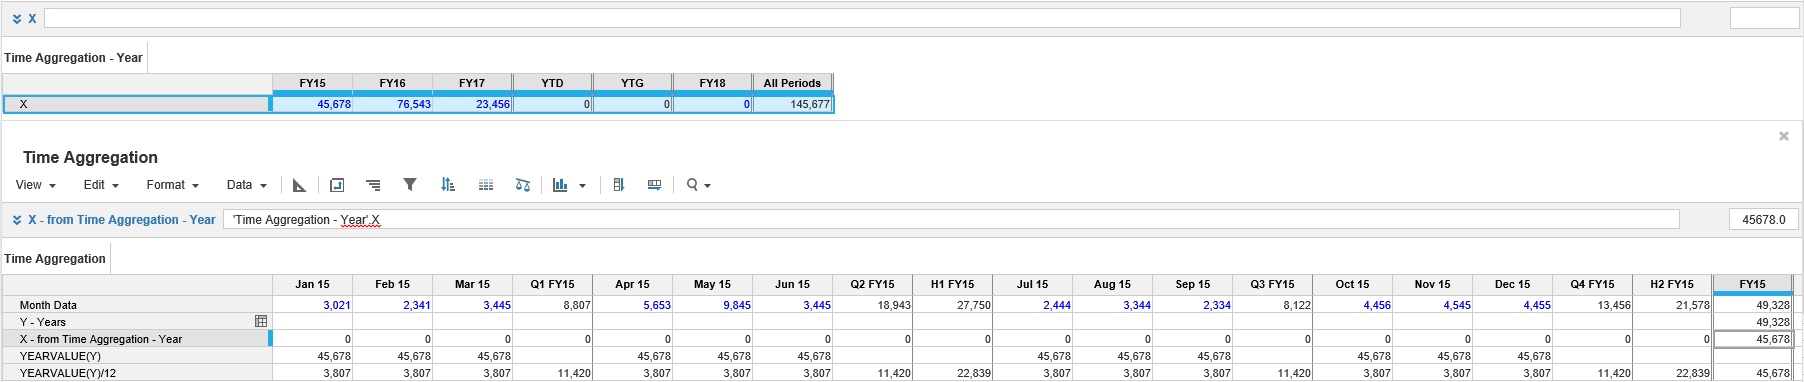Select the Nov 15 column header

point(1432,285)
